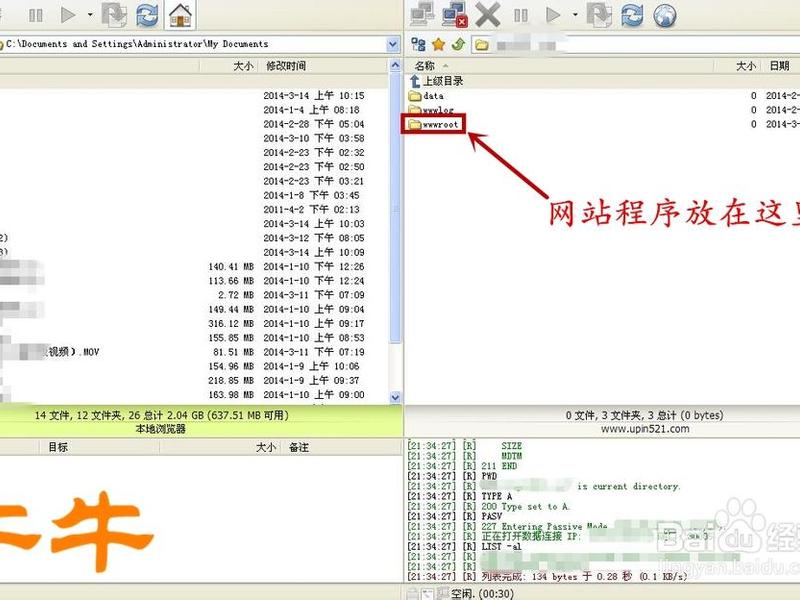
Task: Click the www.upin521.com status label
Action: (645, 429)
